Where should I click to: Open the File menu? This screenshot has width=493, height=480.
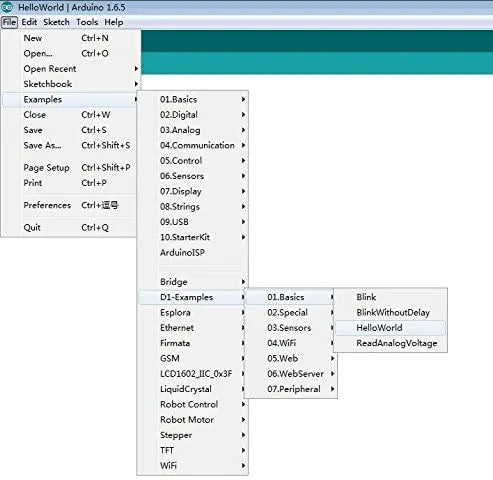9,22
